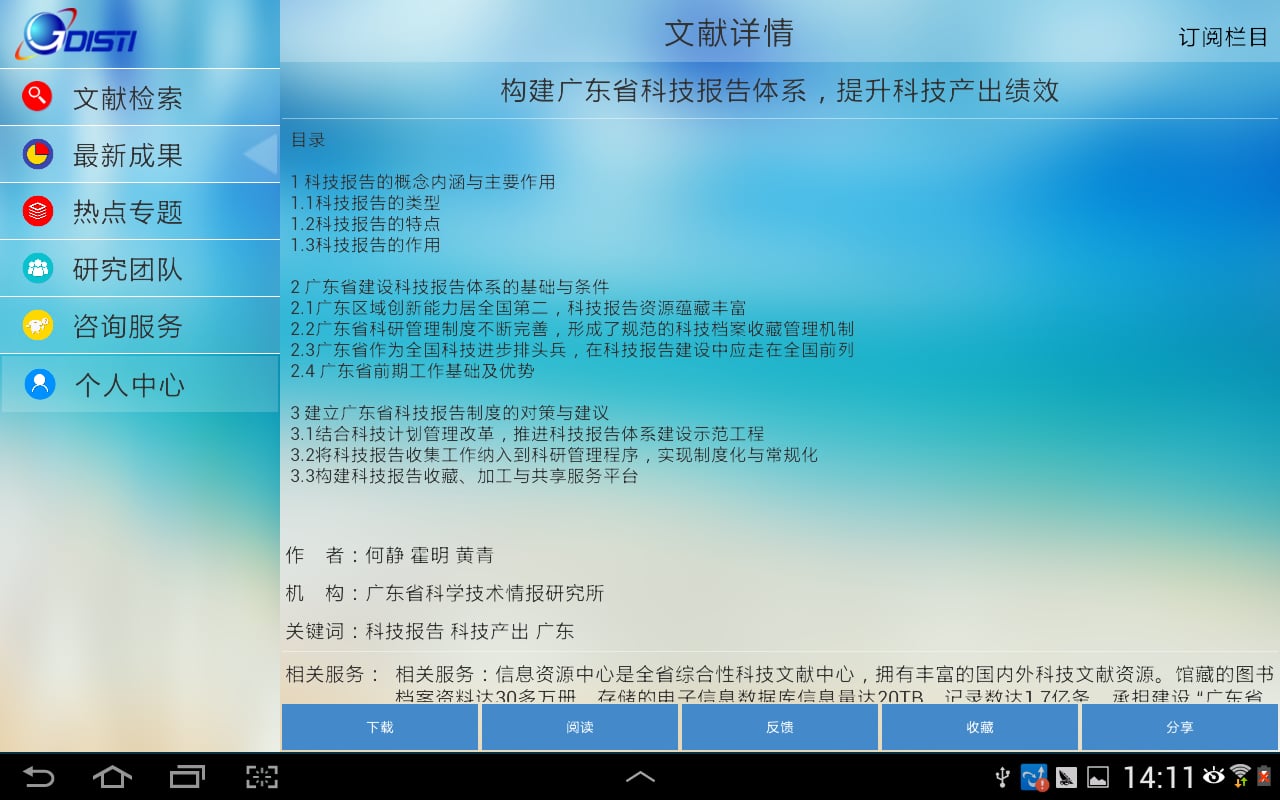
Task: Open 个人中心 menu item
Action: 139,384
